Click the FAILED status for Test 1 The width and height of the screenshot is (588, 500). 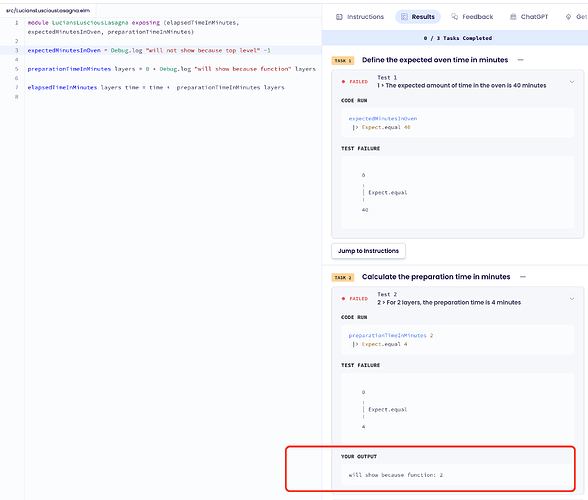pos(355,82)
